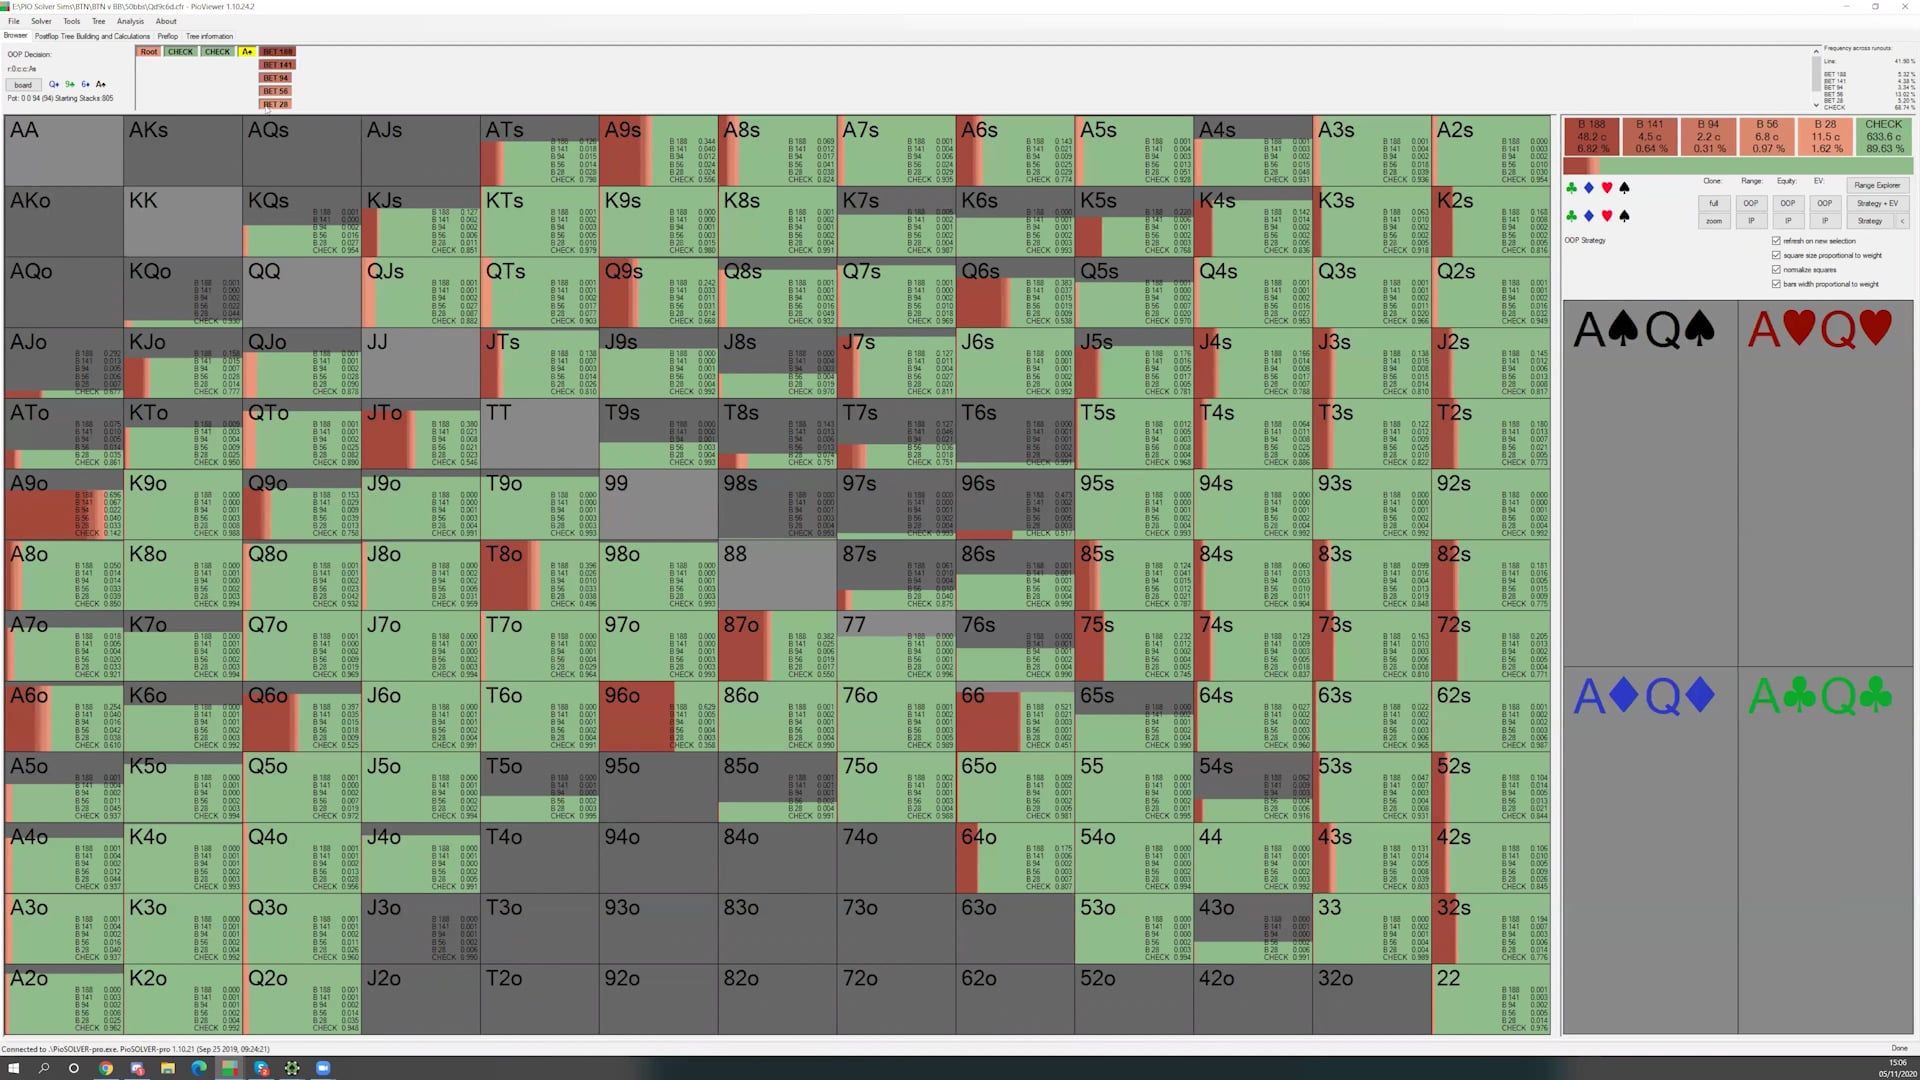Viewport: 1920px width, 1080px height.
Task: Click the top-row club suit filter icon
Action: 1571,188
